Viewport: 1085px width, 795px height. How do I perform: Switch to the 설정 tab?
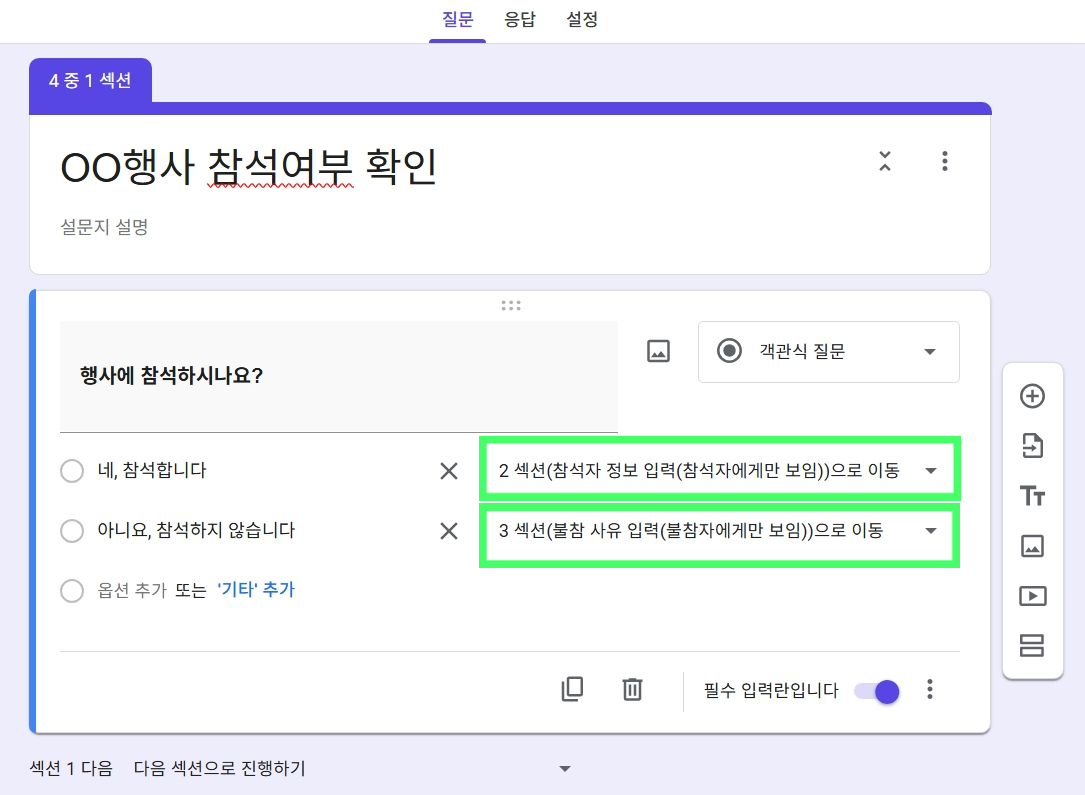582,19
